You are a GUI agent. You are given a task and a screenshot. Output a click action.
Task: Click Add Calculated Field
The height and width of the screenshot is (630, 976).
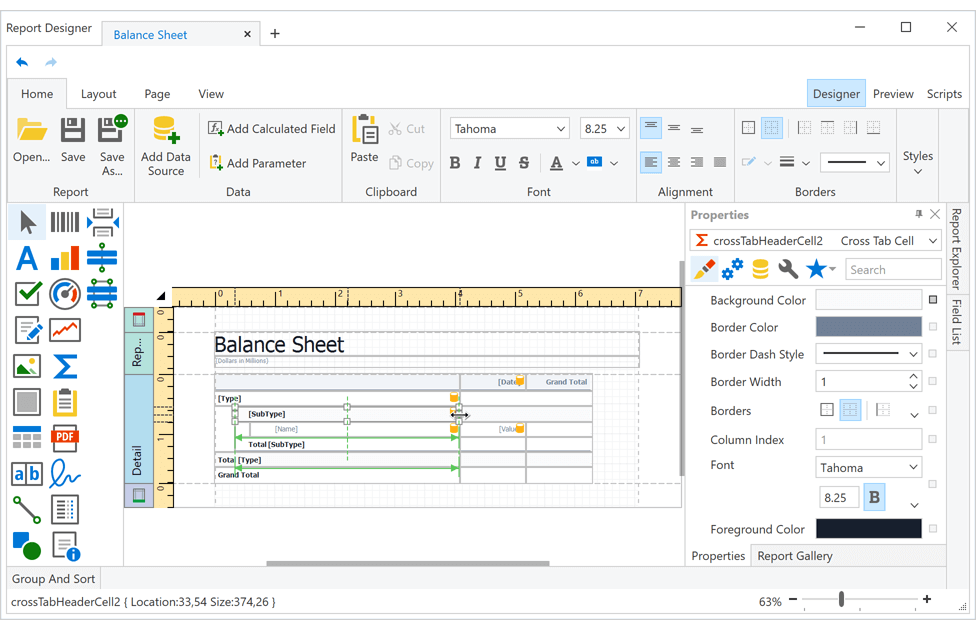(x=270, y=128)
